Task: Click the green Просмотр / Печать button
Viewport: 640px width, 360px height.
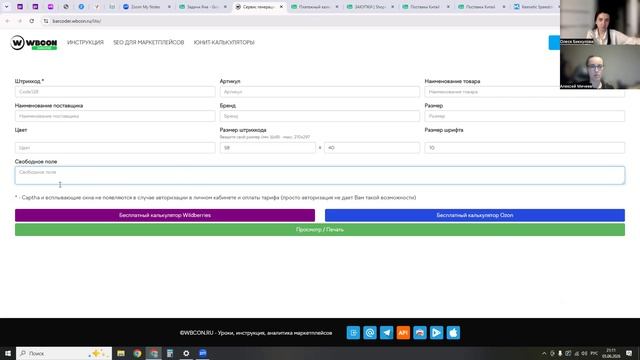Action: (320, 230)
